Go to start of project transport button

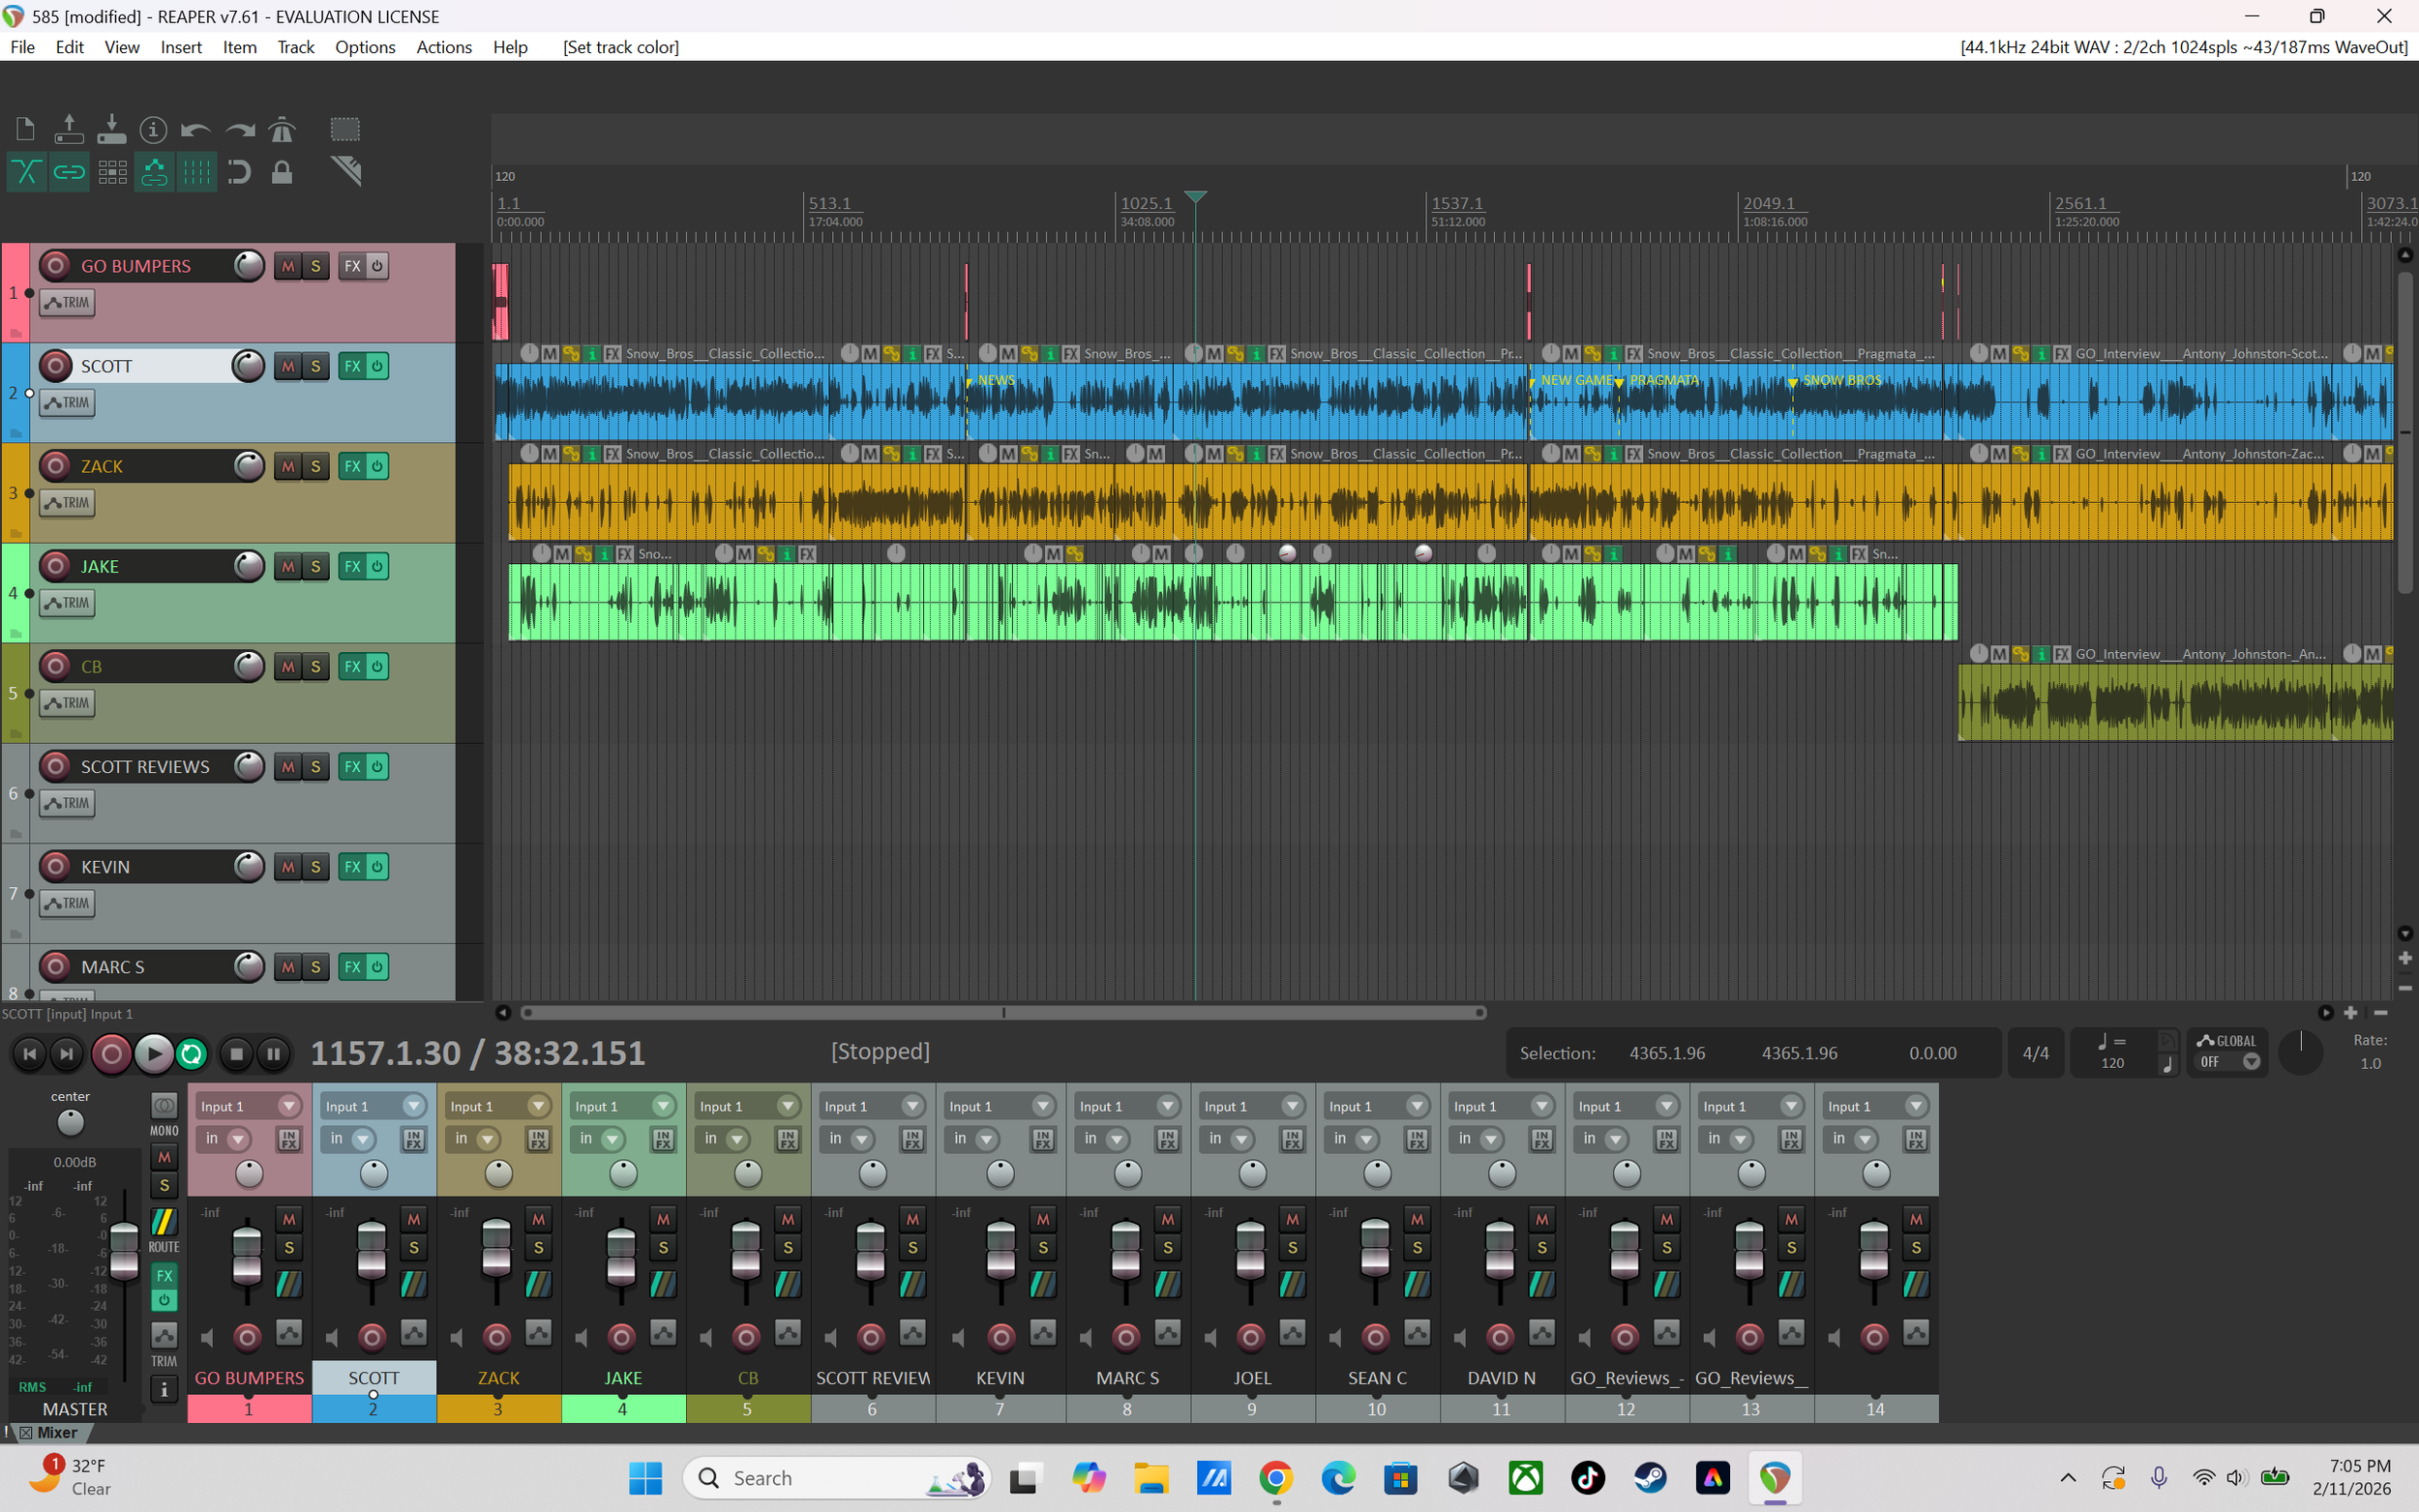(x=30, y=1054)
